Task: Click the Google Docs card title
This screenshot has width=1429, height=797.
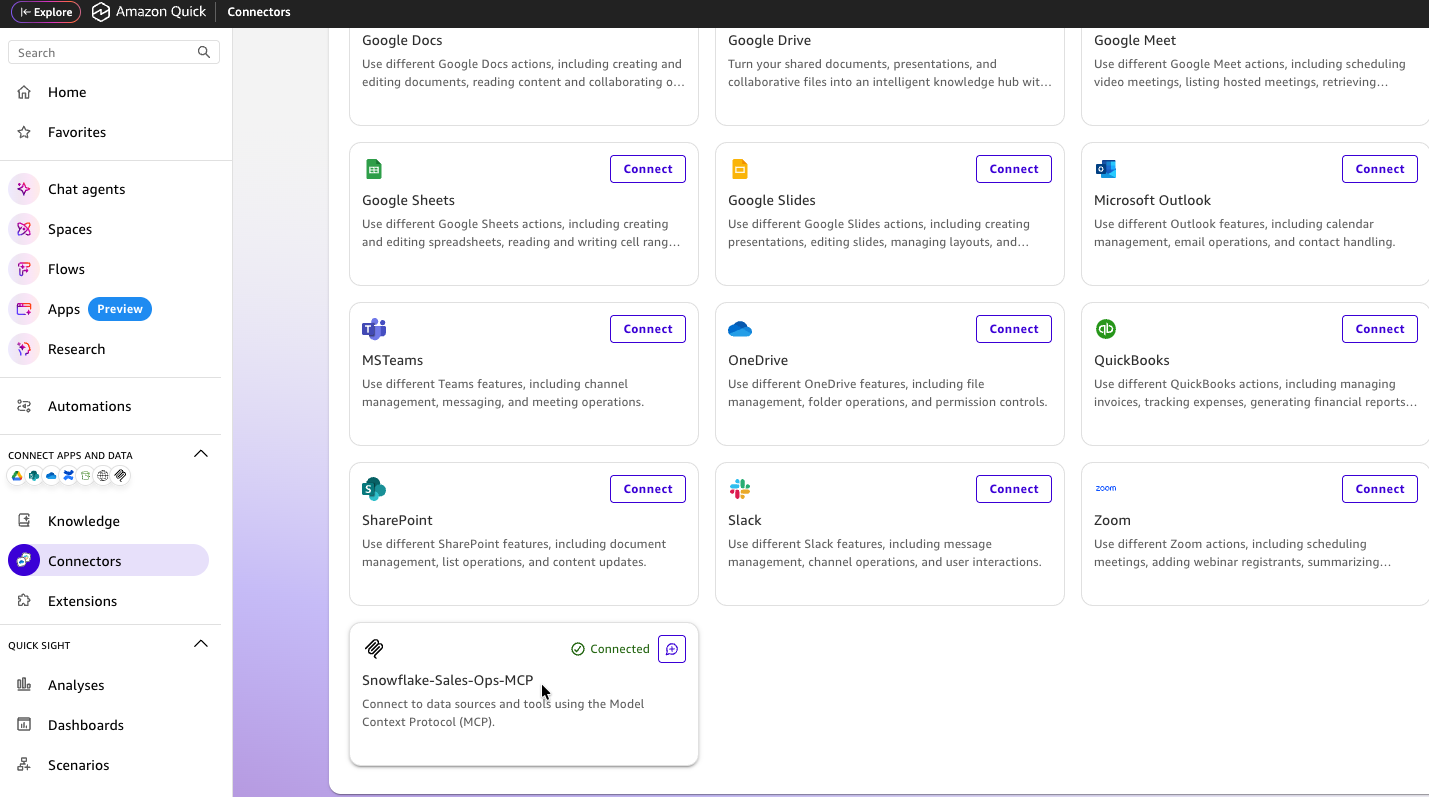Action: point(402,40)
